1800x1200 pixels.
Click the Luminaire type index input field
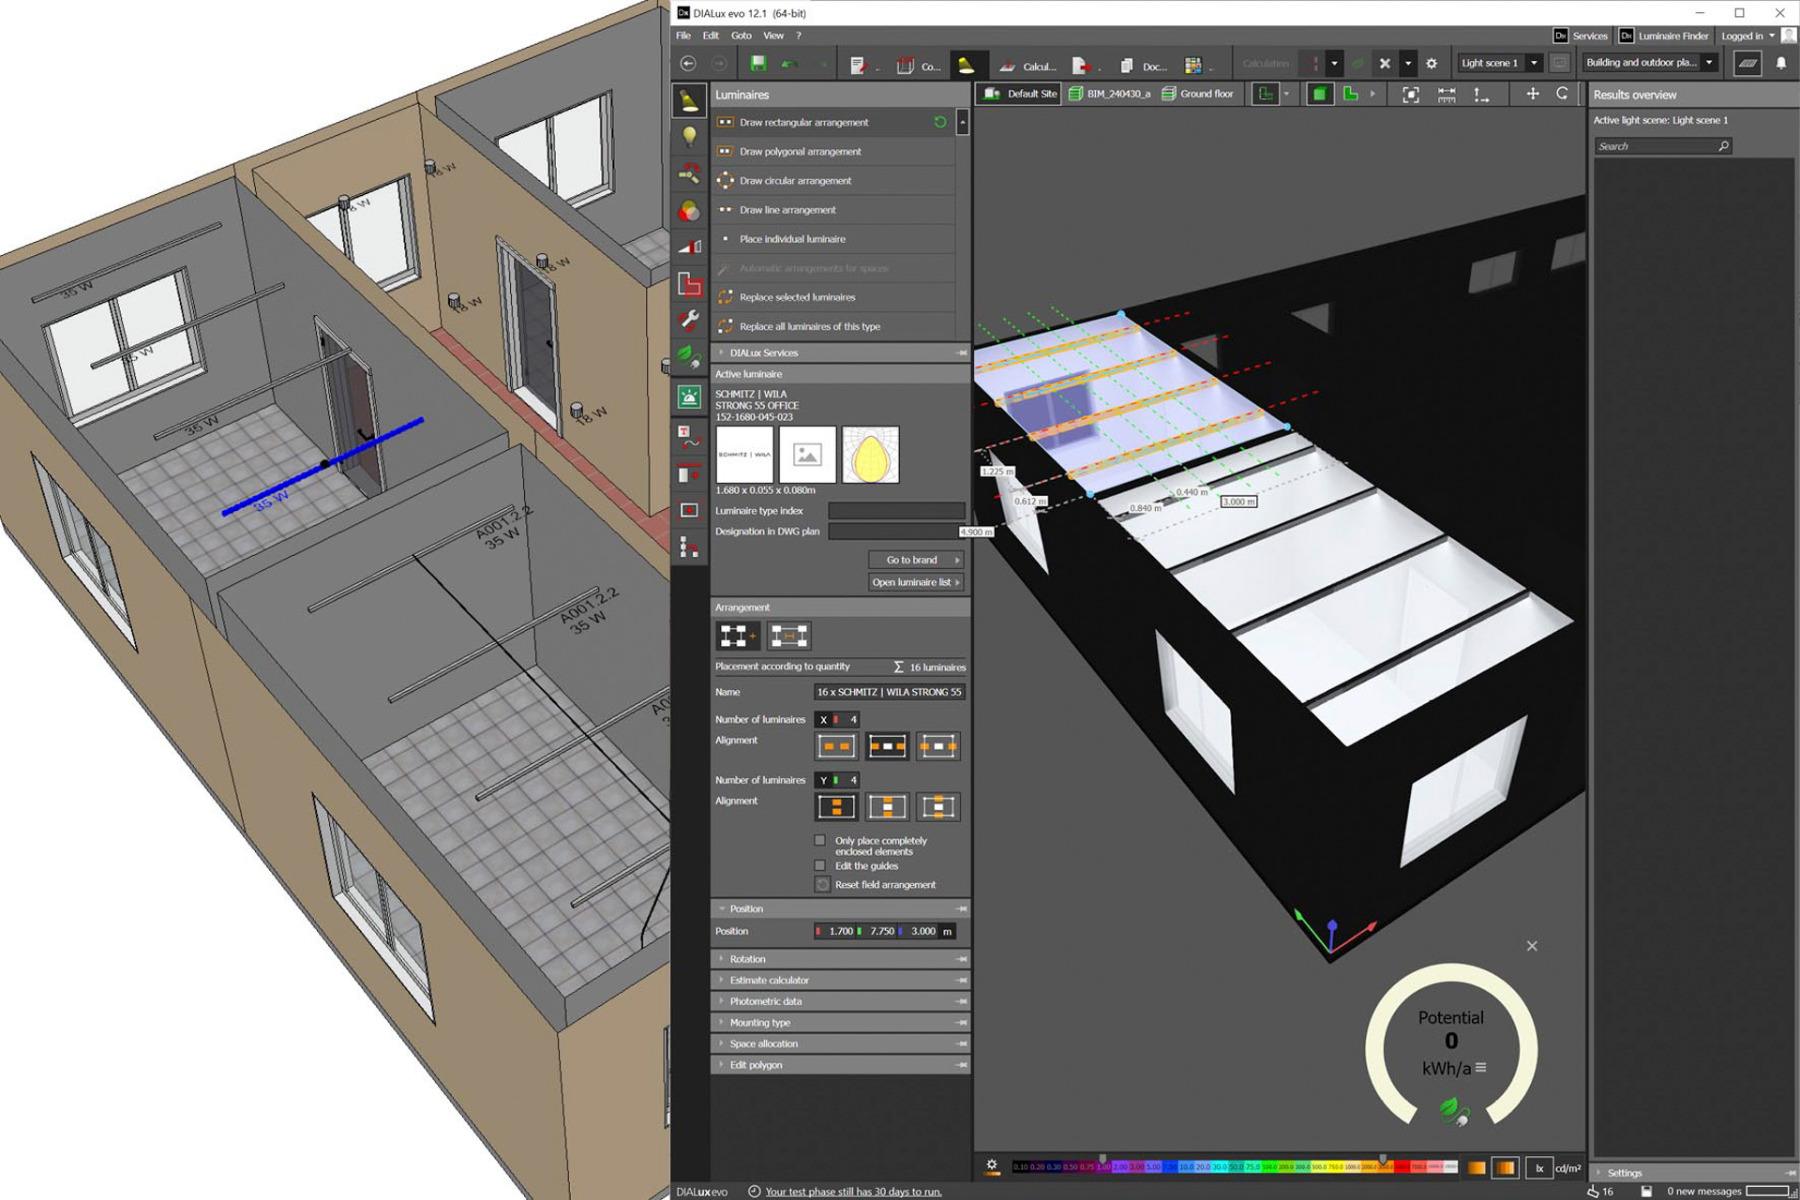coord(897,510)
